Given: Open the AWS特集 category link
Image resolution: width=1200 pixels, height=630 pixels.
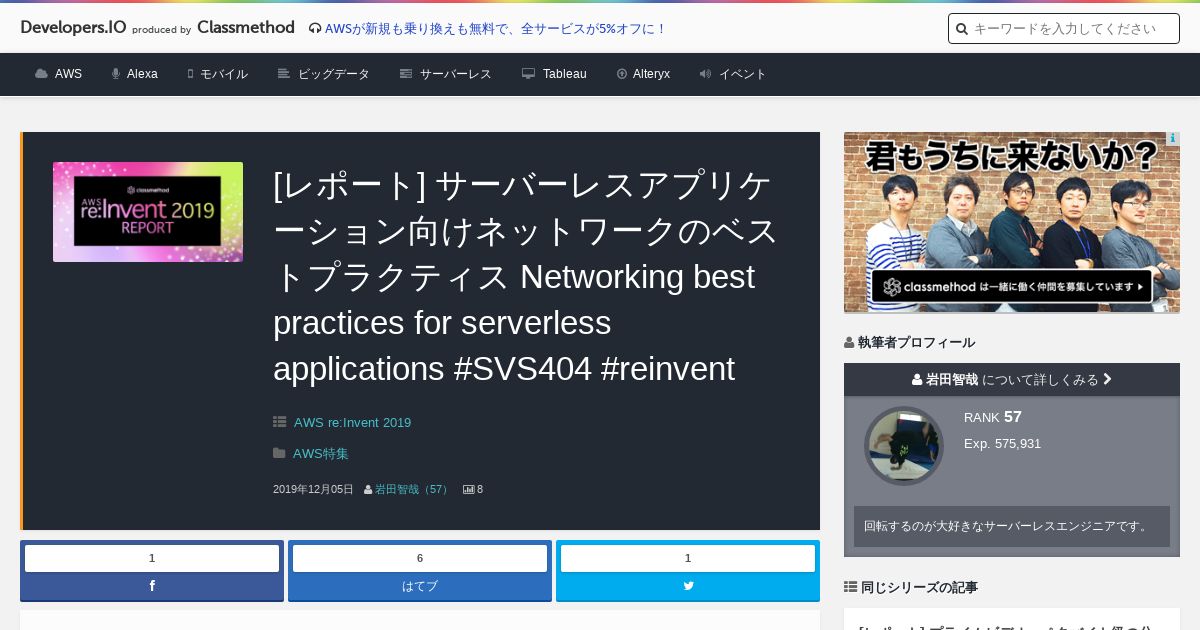Looking at the screenshot, I should click(x=321, y=453).
